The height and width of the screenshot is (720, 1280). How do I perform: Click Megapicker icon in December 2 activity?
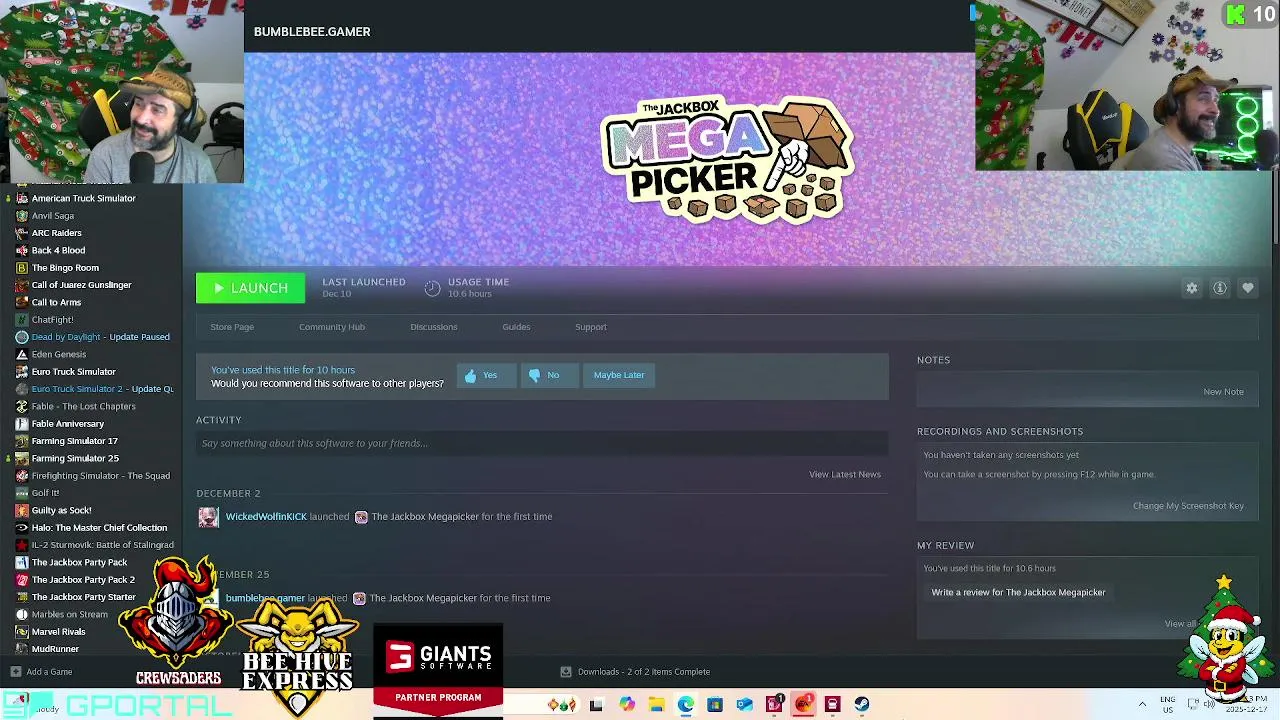(361, 517)
